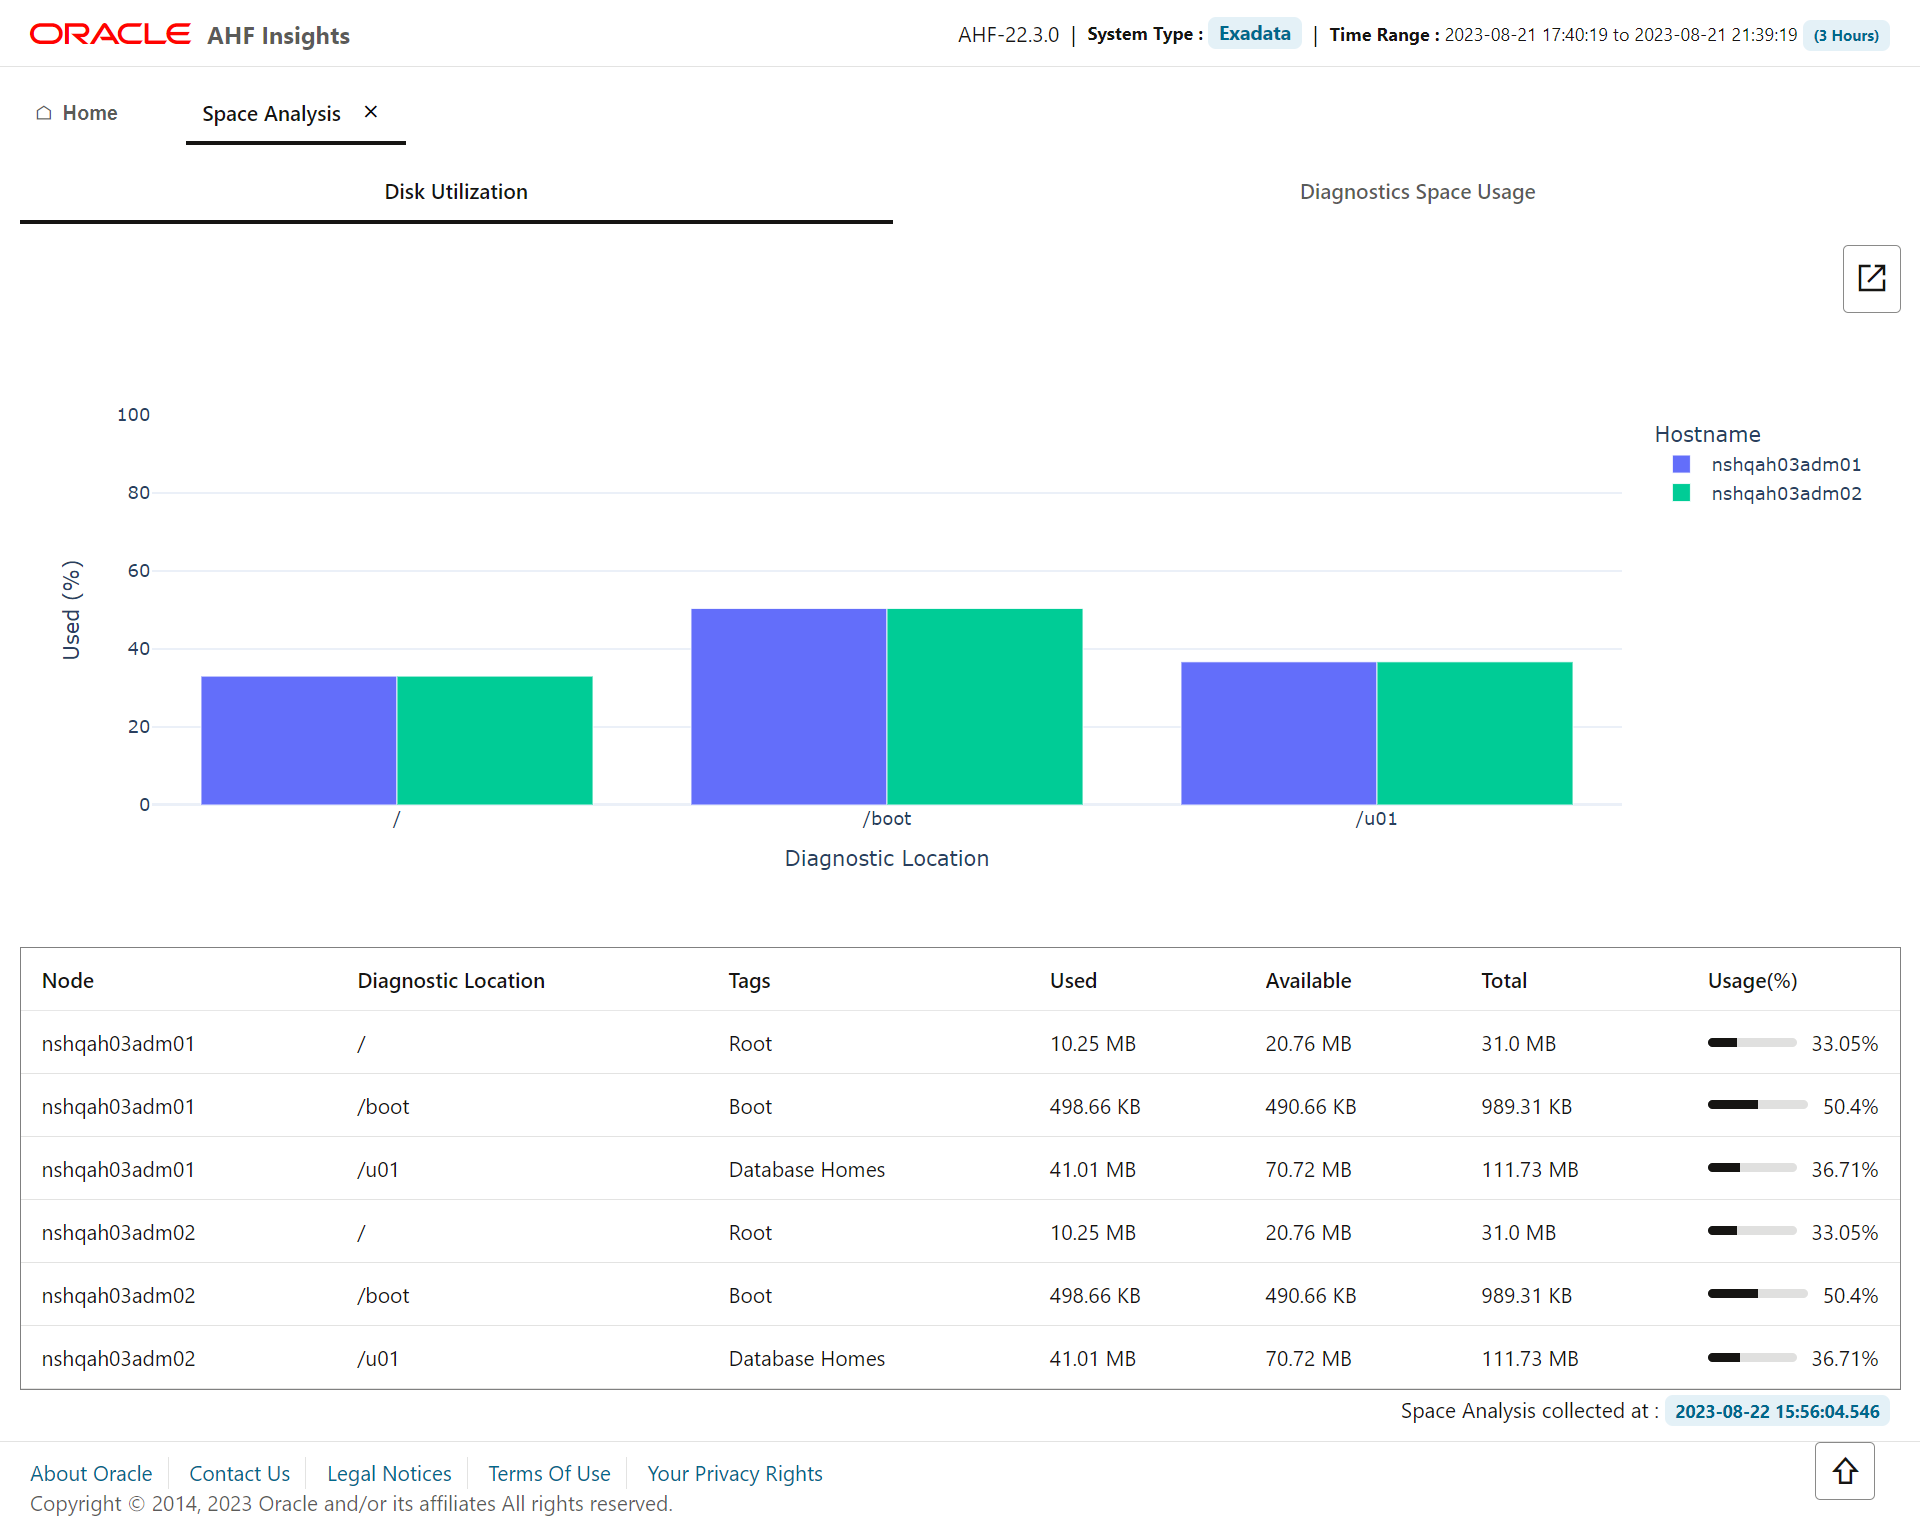Click the Oracle logo

(x=110, y=34)
